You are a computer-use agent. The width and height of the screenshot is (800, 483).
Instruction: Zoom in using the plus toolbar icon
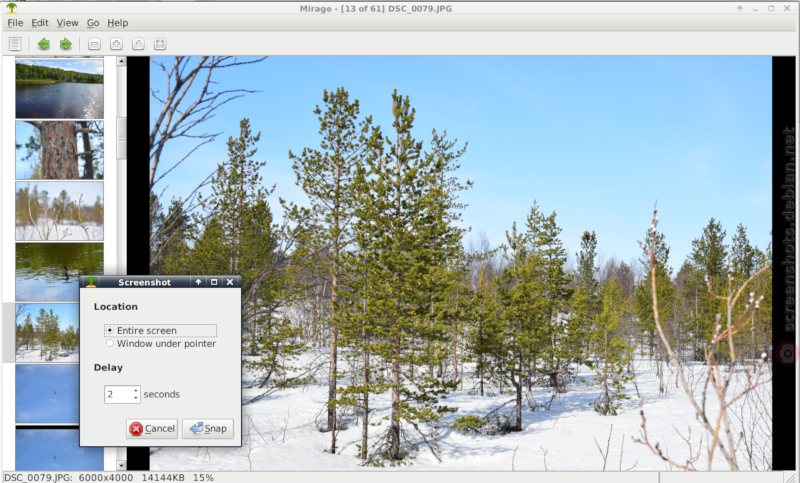[x=116, y=44]
